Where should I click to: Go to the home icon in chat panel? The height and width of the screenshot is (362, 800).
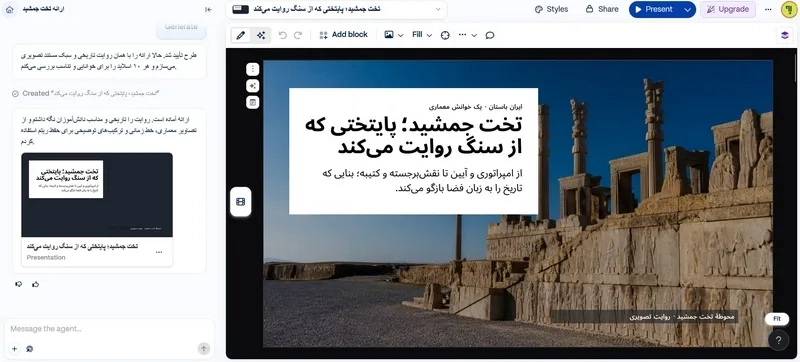point(9,9)
